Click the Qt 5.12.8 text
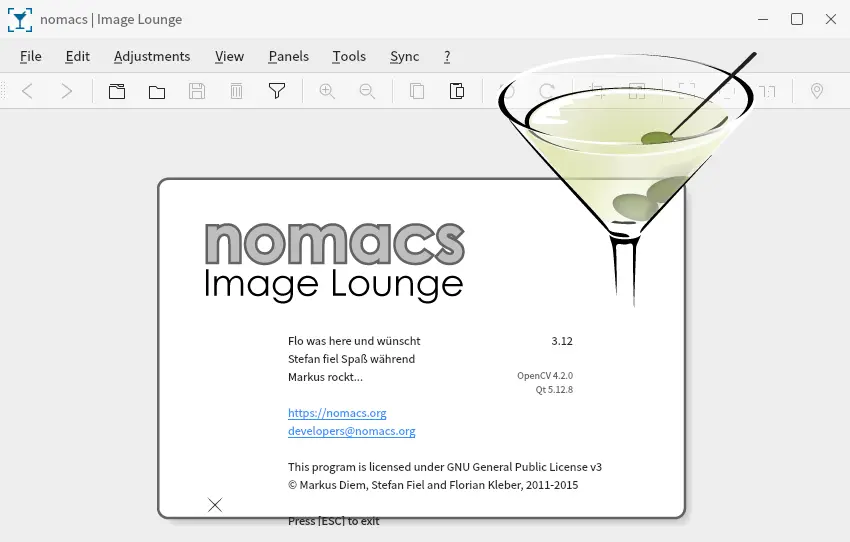 pos(554,390)
